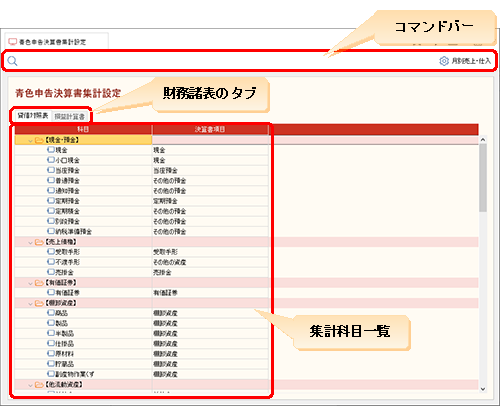Screen dimensions: 500x406
Task: Click the account icon beside 不渡手形
Action: (51, 262)
